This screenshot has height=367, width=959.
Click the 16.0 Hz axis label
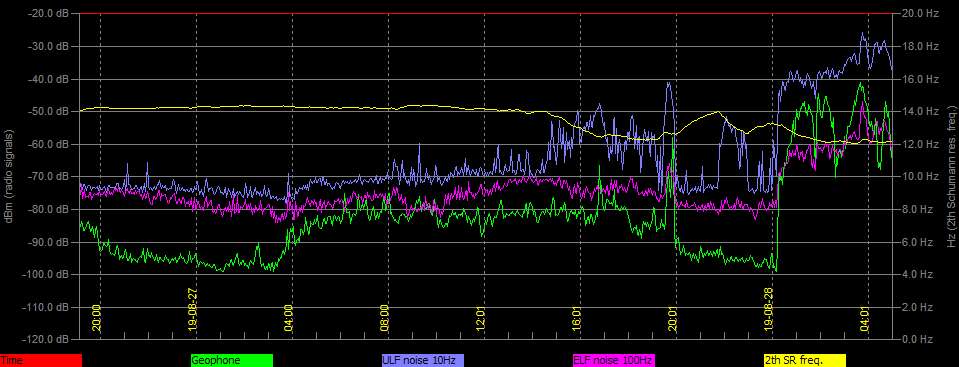click(x=920, y=79)
